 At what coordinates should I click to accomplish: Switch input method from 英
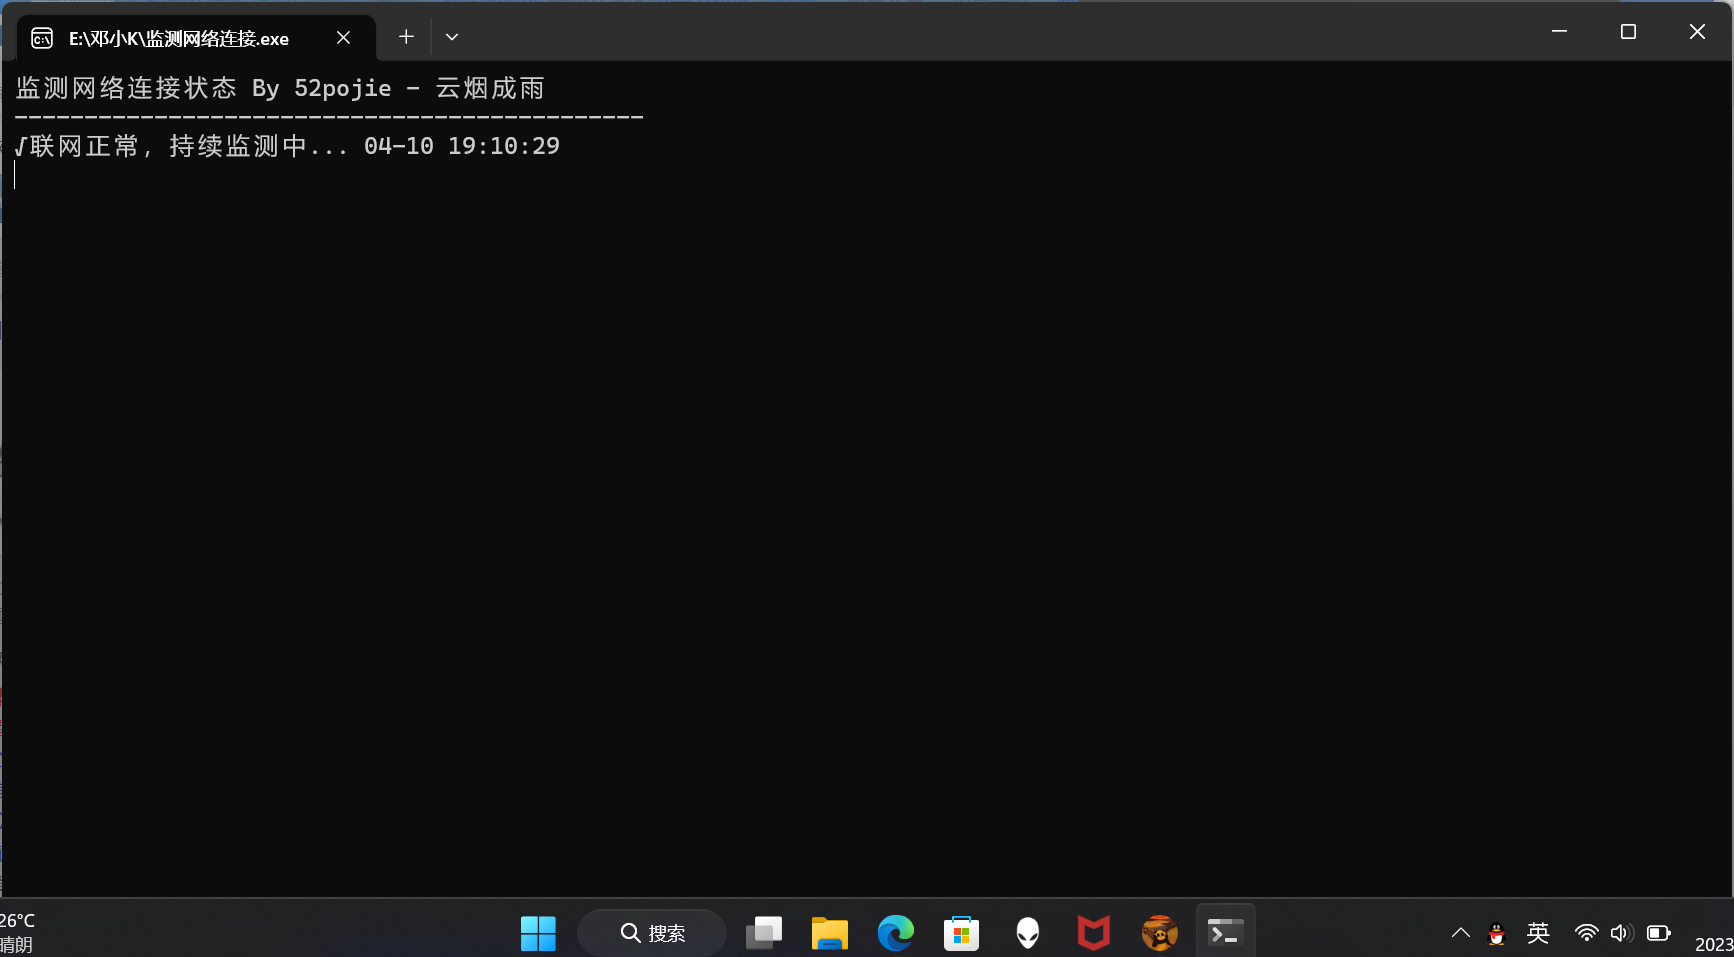[1538, 933]
